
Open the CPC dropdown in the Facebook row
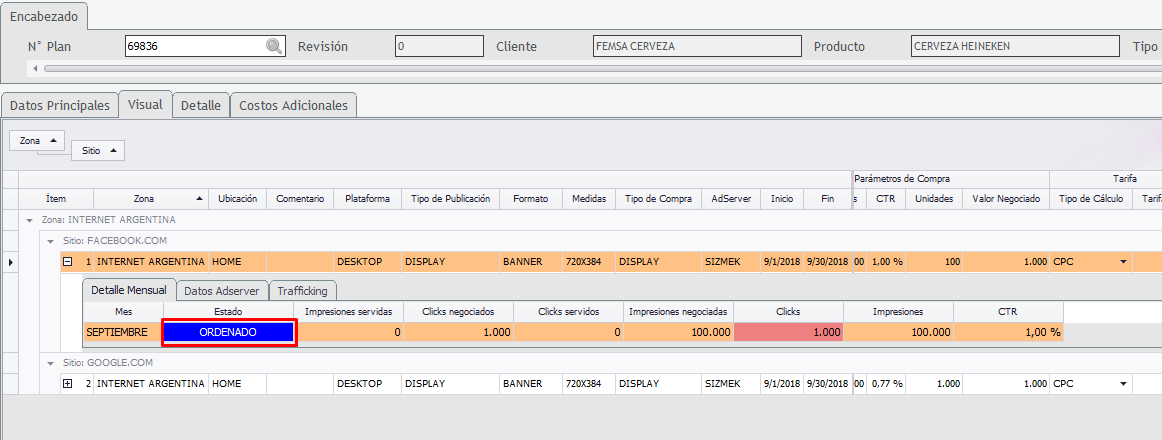click(1124, 262)
